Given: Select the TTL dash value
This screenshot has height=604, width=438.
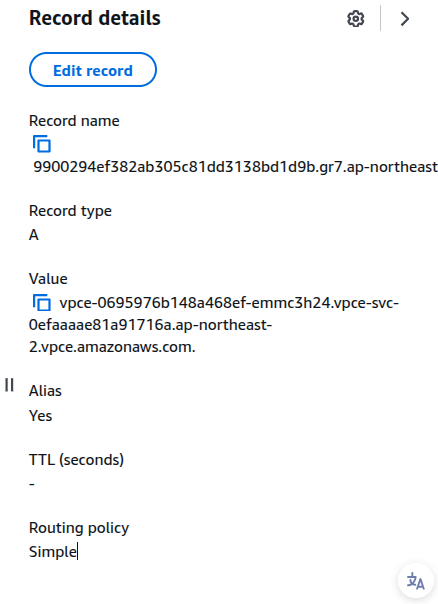Looking at the screenshot, I should pos(32,484).
